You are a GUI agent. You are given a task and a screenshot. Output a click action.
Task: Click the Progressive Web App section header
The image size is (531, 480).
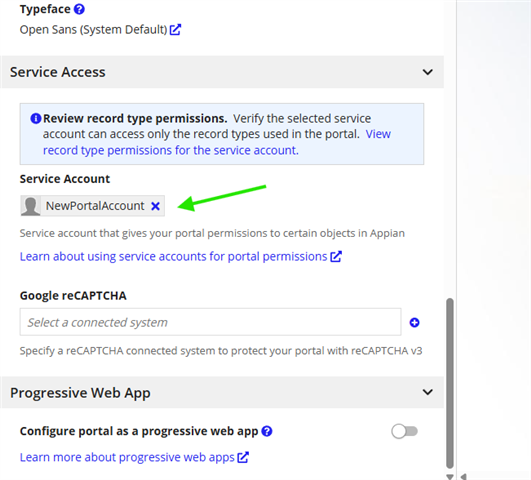tap(222, 392)
